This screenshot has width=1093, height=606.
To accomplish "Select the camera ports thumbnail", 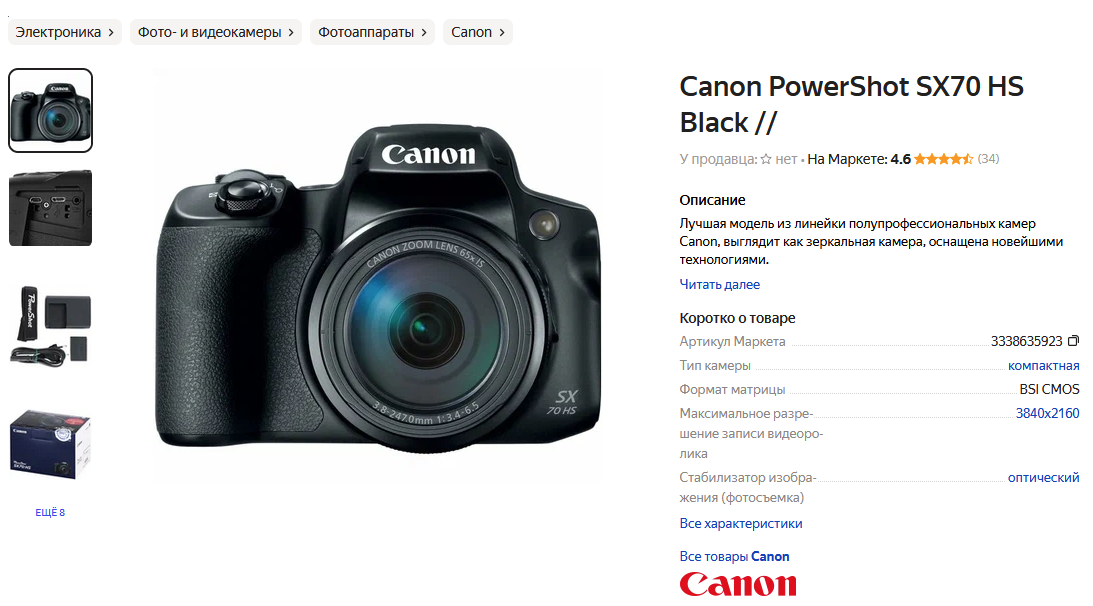I will tap(50, 208).
